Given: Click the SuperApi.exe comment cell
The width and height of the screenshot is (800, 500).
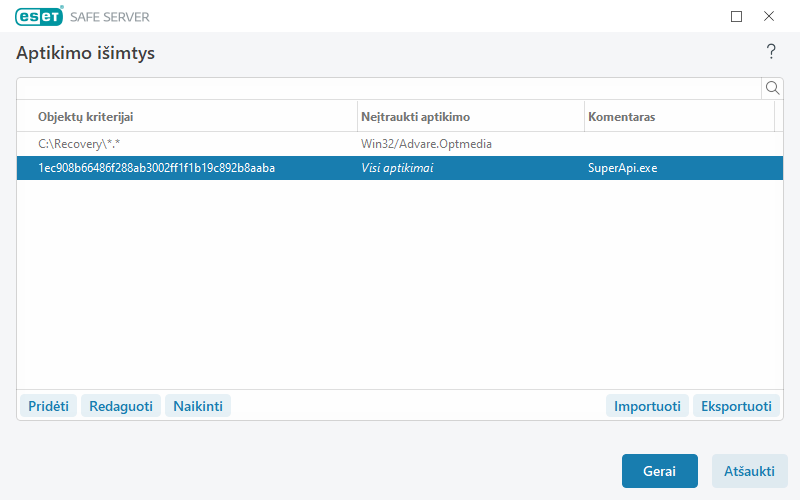Looking at the screenshot, I should [622, 168].
